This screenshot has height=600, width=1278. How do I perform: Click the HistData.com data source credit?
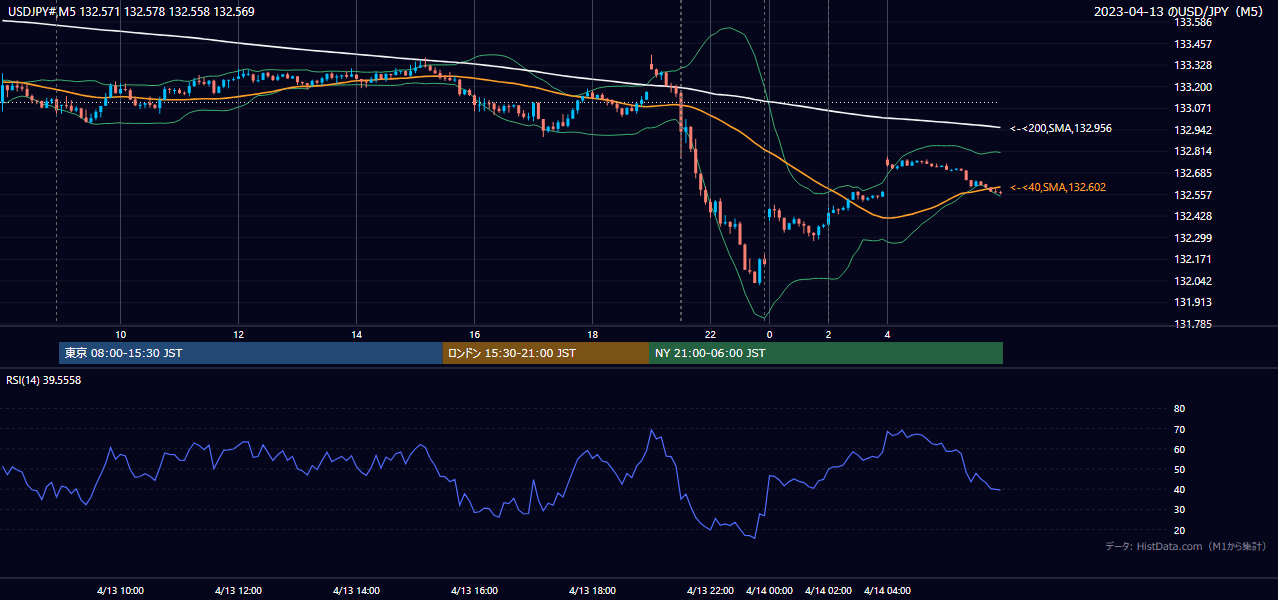pyautogui.click(x=1186, y=546)
